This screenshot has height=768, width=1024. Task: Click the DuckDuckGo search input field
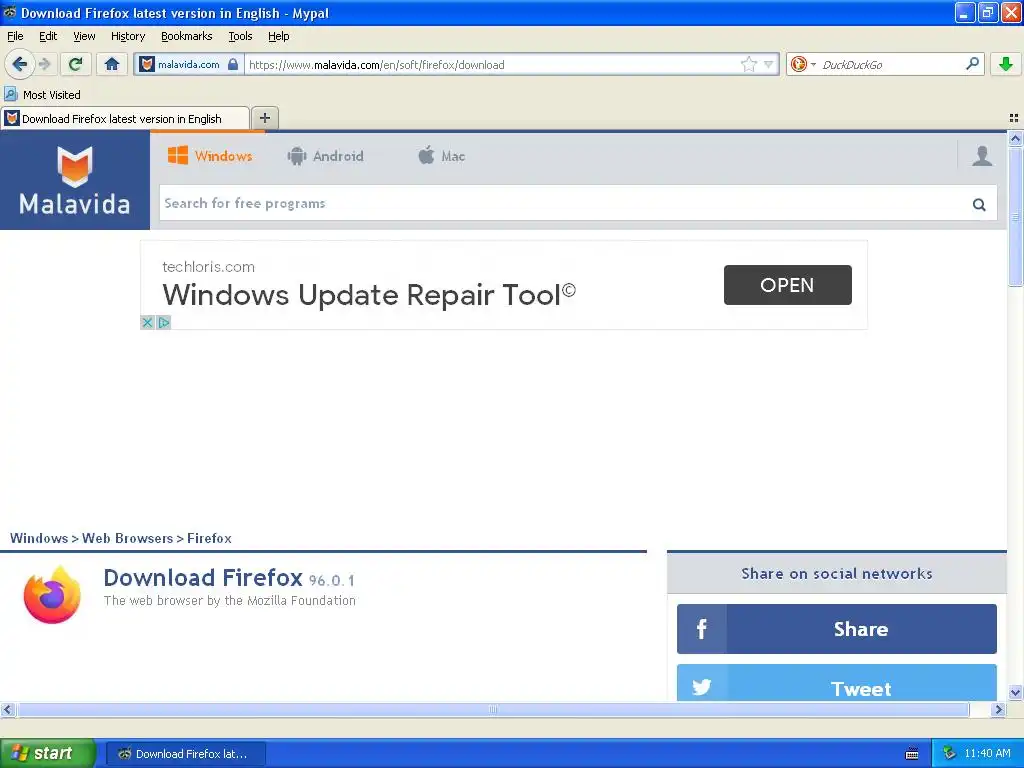pos(891,64)
